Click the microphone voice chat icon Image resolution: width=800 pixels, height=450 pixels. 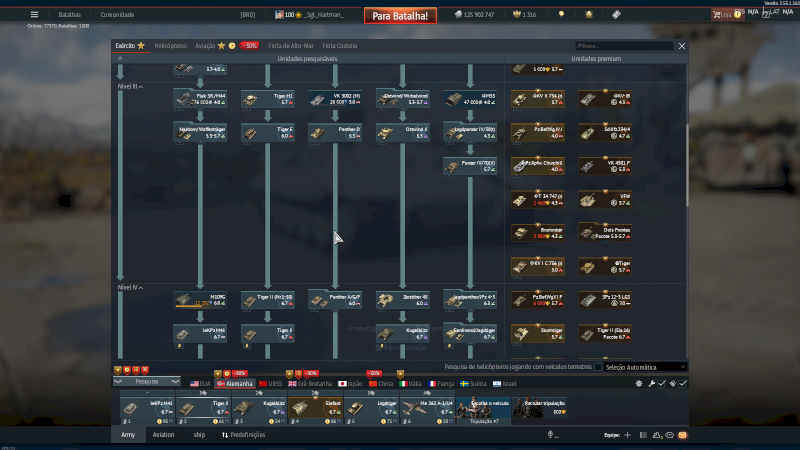click(550, 435)
